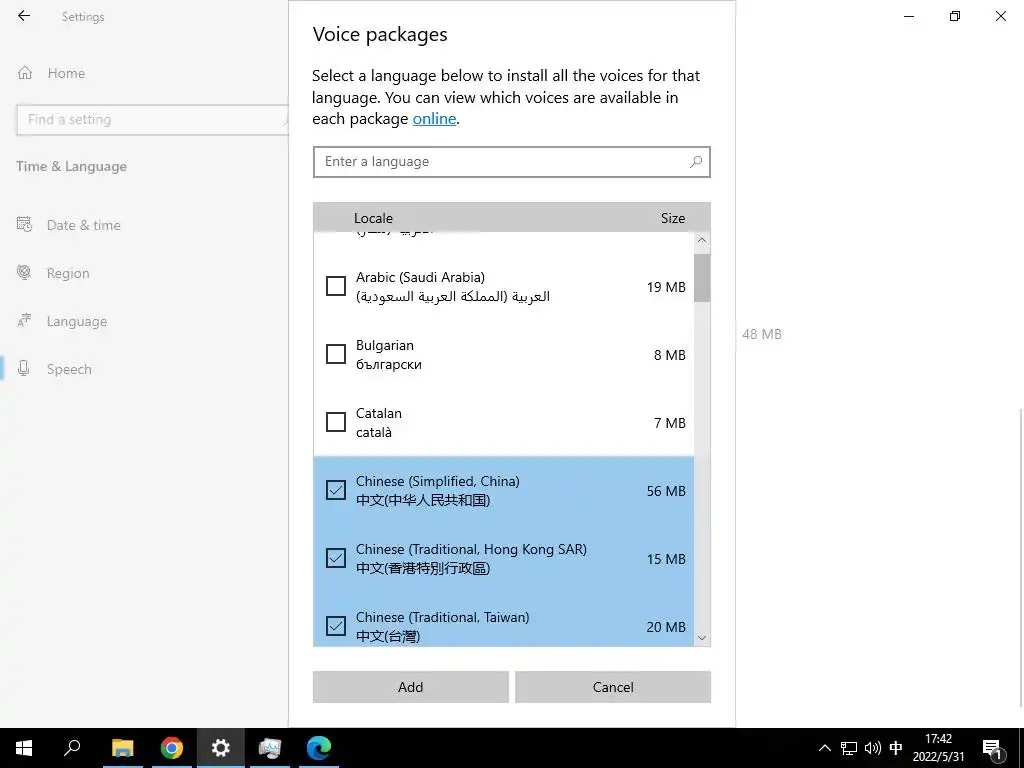Select the Size column header
The width and height of the screenshot is (1024, 768).
coord(673,218)
